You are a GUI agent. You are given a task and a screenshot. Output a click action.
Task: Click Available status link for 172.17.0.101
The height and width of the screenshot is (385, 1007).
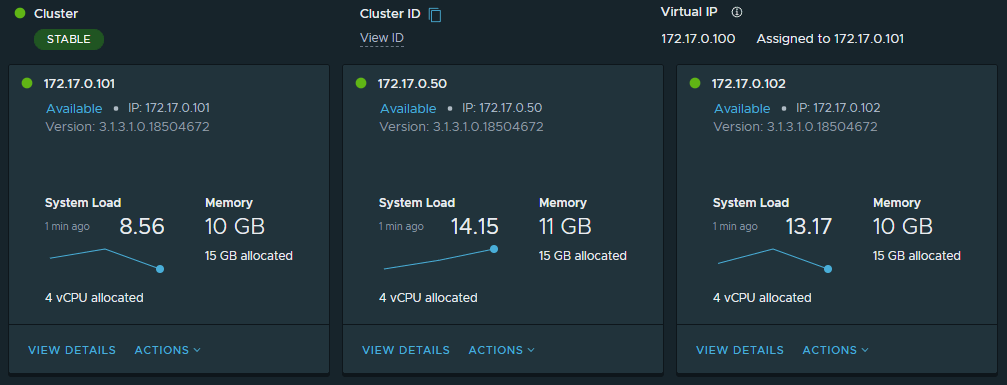(x=74, y=109)
